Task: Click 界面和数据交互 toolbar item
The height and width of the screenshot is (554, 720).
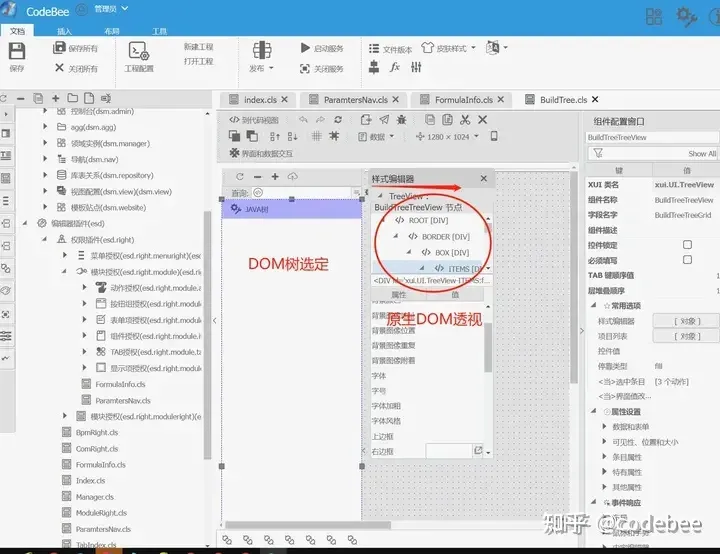Action: [x=260, y=154]
